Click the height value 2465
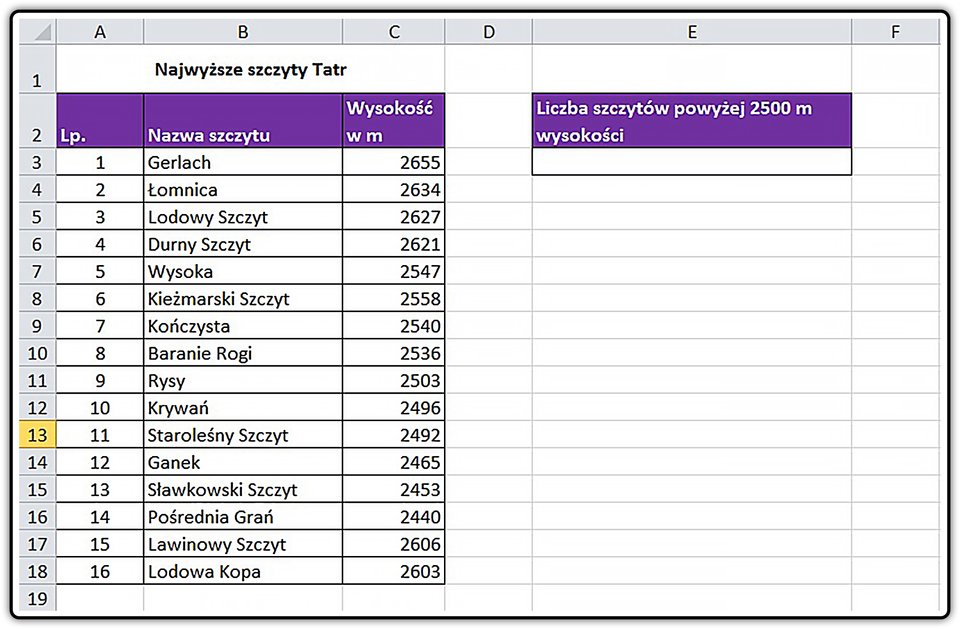Screen dimensions: 960x629 [394, 462]
